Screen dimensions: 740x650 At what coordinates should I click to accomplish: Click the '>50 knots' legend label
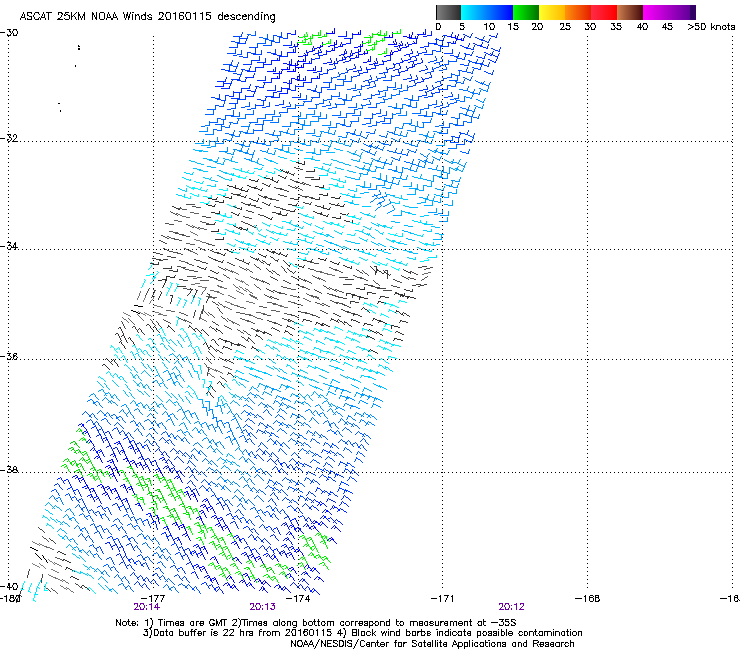(x=711, y=27)
